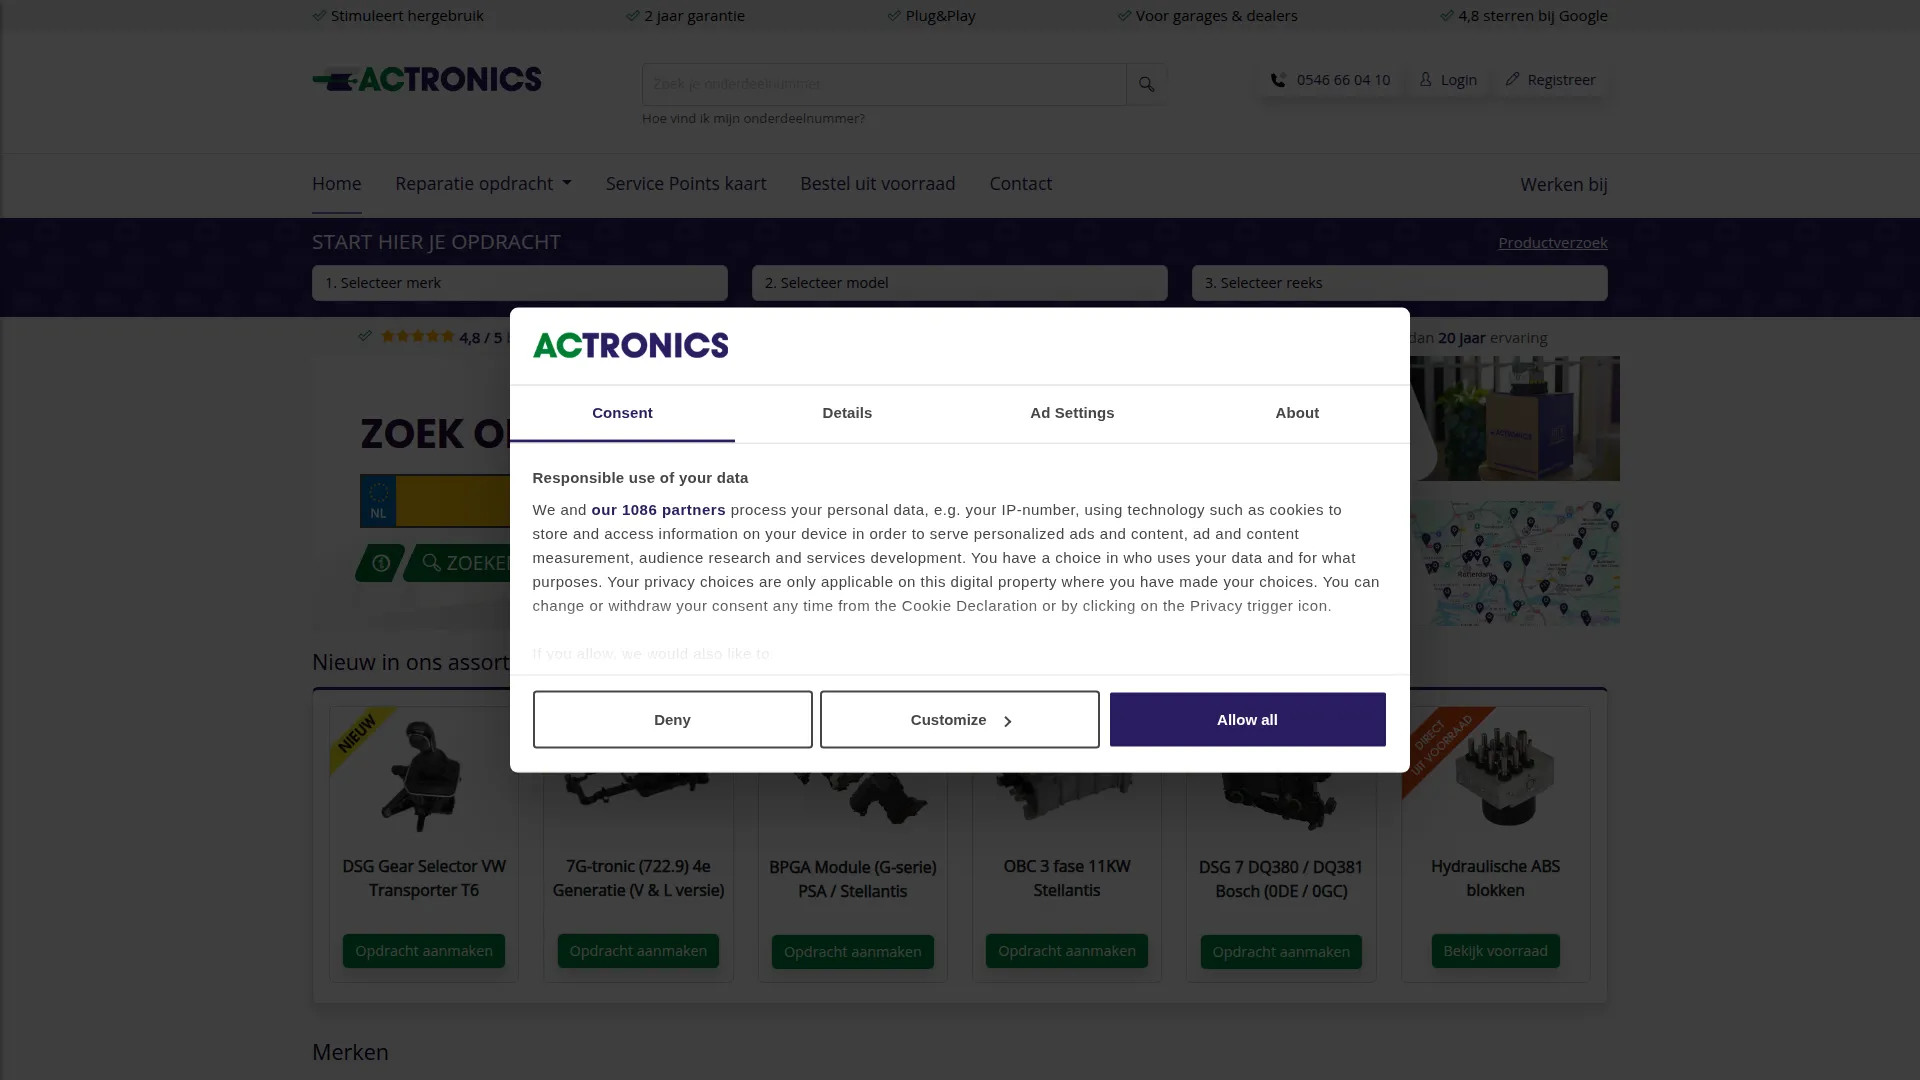
Task: Call 0546 66 04 10 phone link
Action: (x=1330, y=80)
